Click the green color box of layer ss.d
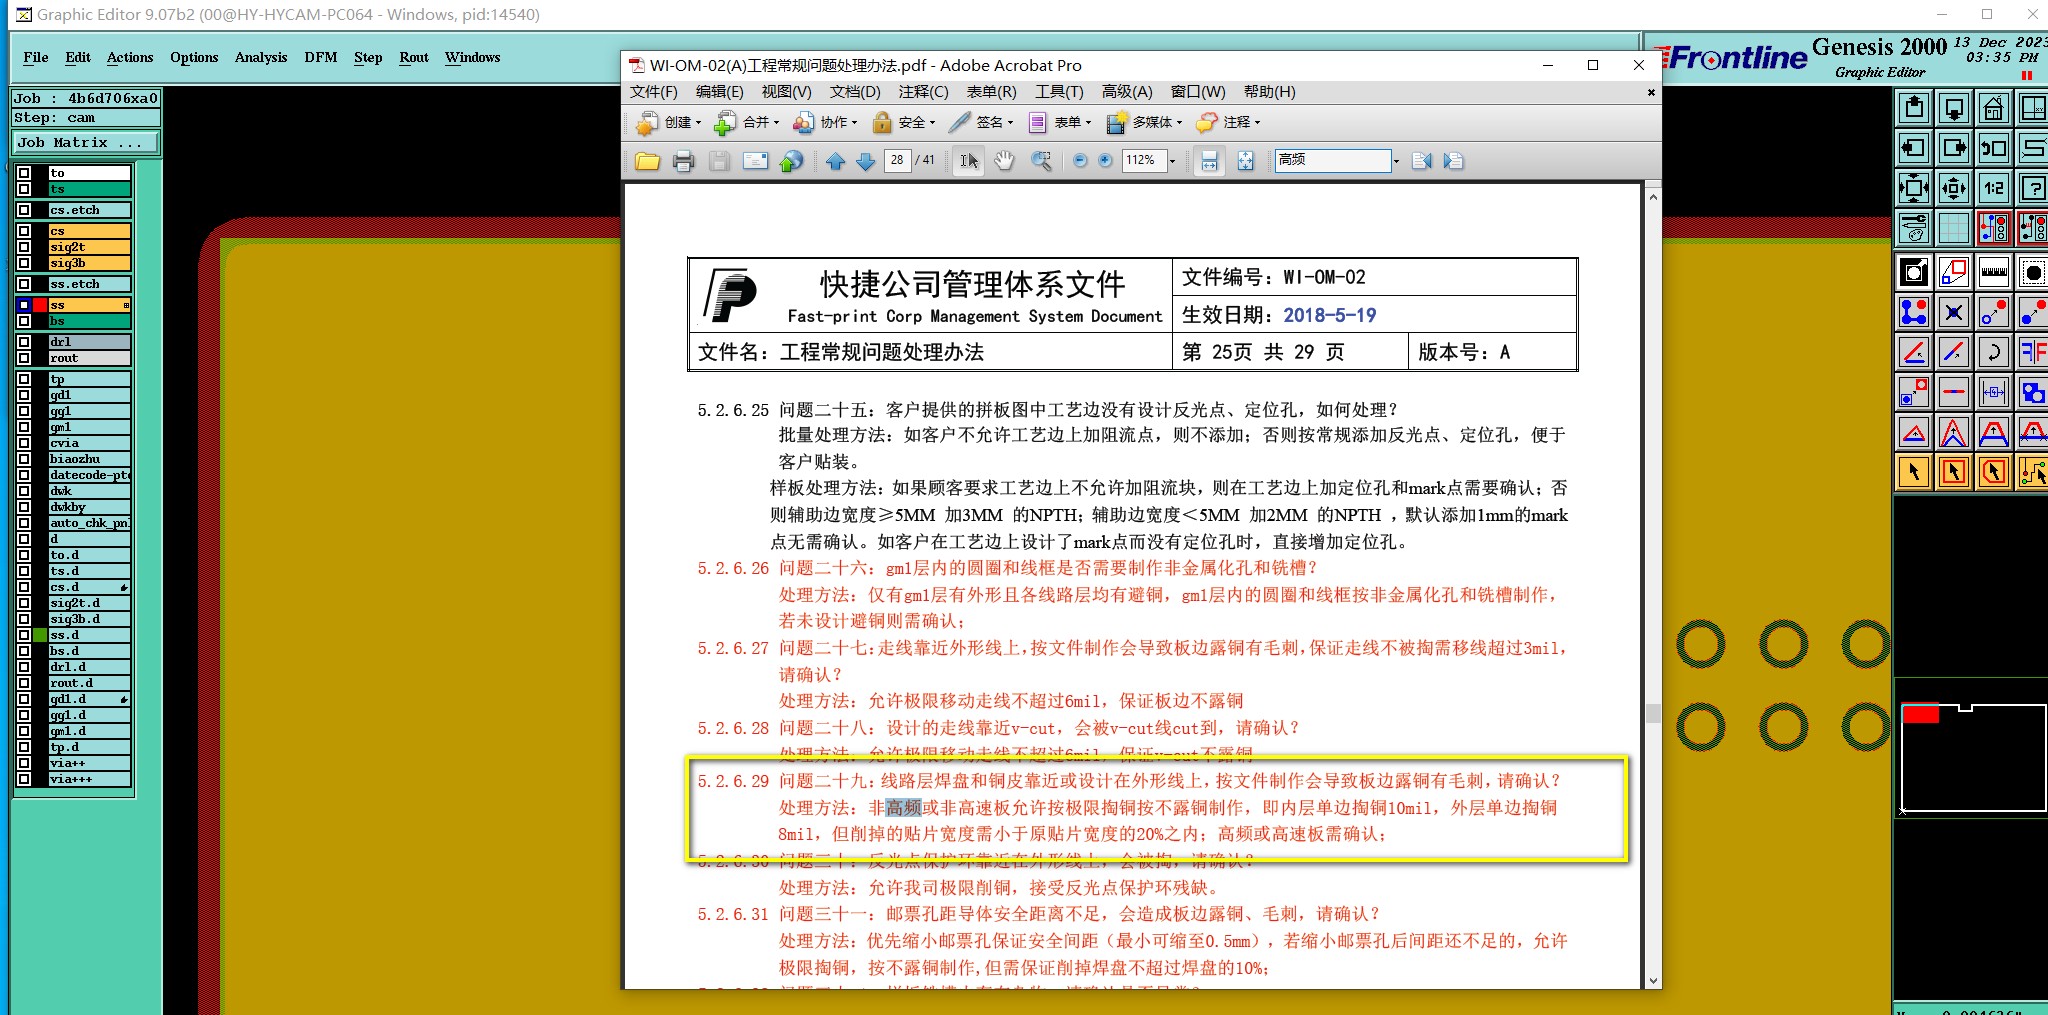 click(x=40, y=635)
